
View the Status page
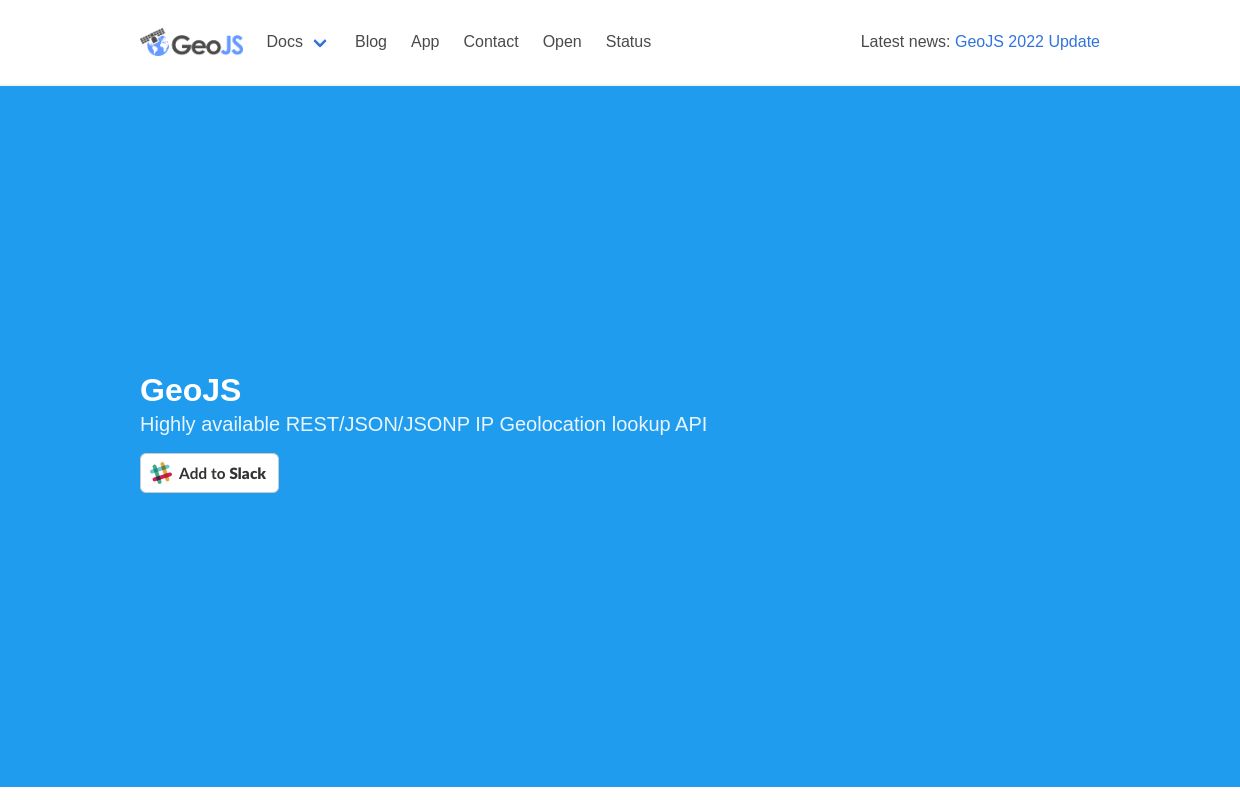628,42
